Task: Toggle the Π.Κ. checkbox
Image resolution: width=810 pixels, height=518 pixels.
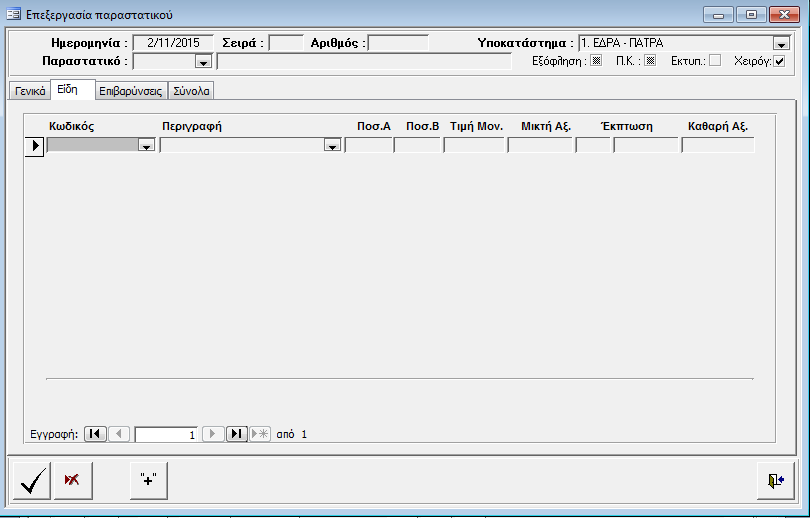Action: (x=650, y=60)
